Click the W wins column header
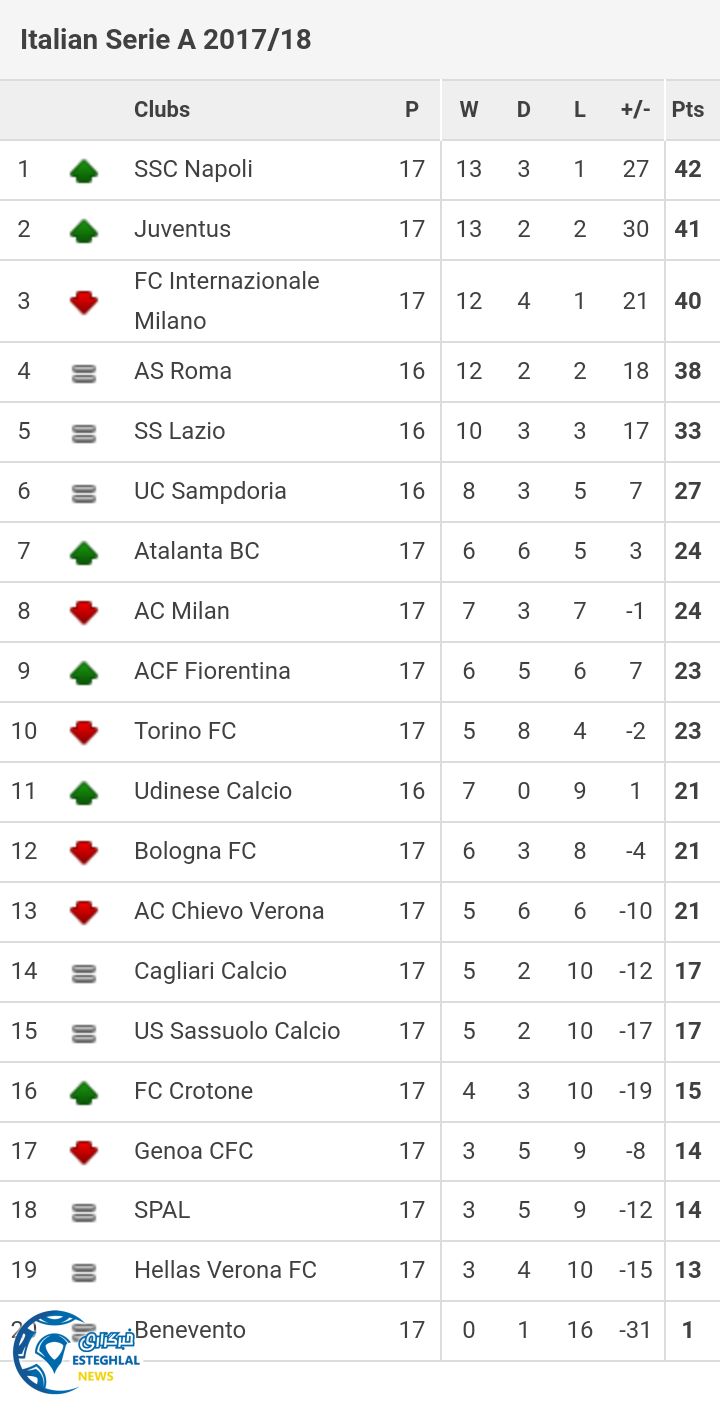Viewport: 720px width, 1416px height. pos(468,110)
